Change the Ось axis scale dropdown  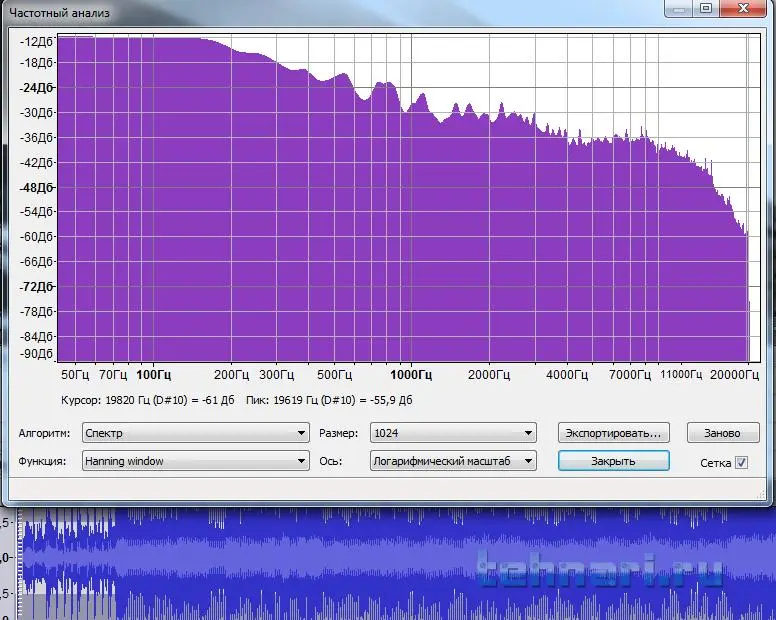(452, 461)
